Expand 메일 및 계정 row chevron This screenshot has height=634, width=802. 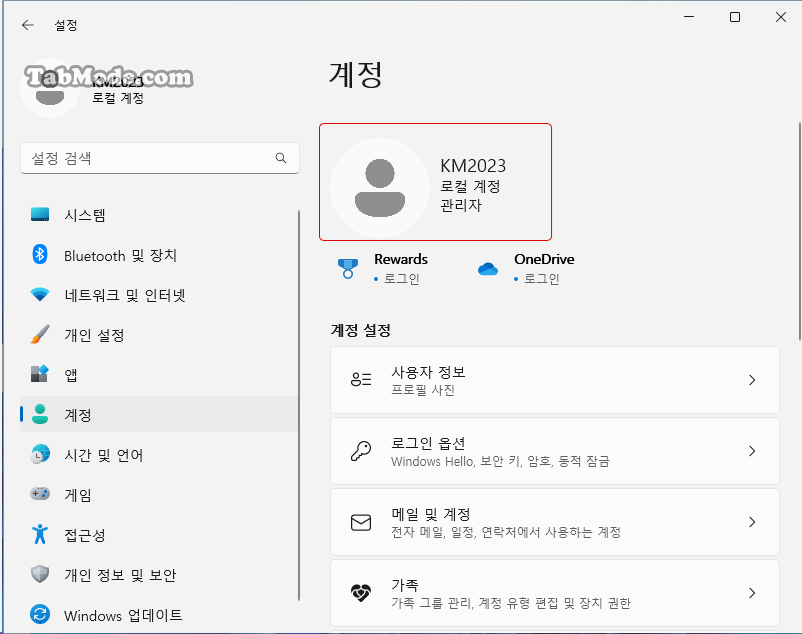[752, 522]
